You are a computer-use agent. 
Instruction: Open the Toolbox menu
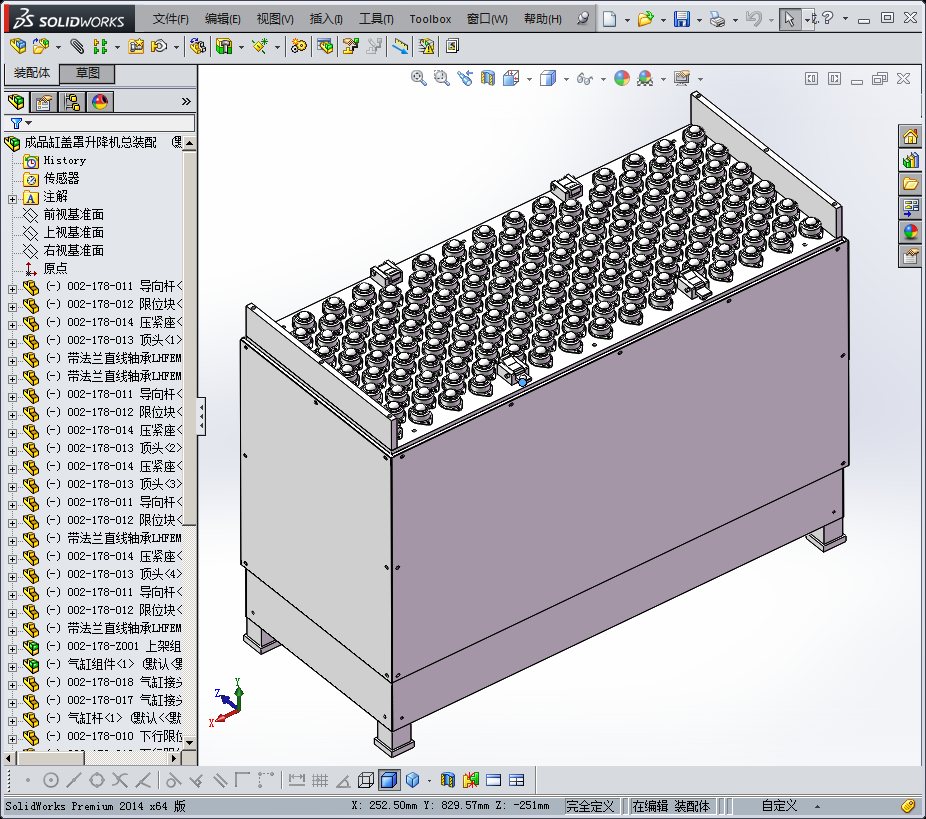coord(430,19)
